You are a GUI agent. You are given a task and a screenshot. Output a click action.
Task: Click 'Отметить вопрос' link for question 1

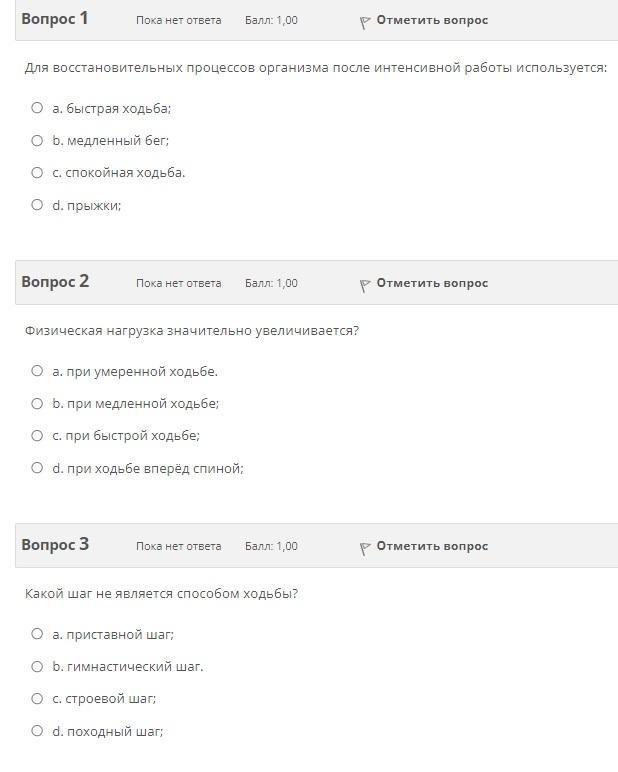432,20
